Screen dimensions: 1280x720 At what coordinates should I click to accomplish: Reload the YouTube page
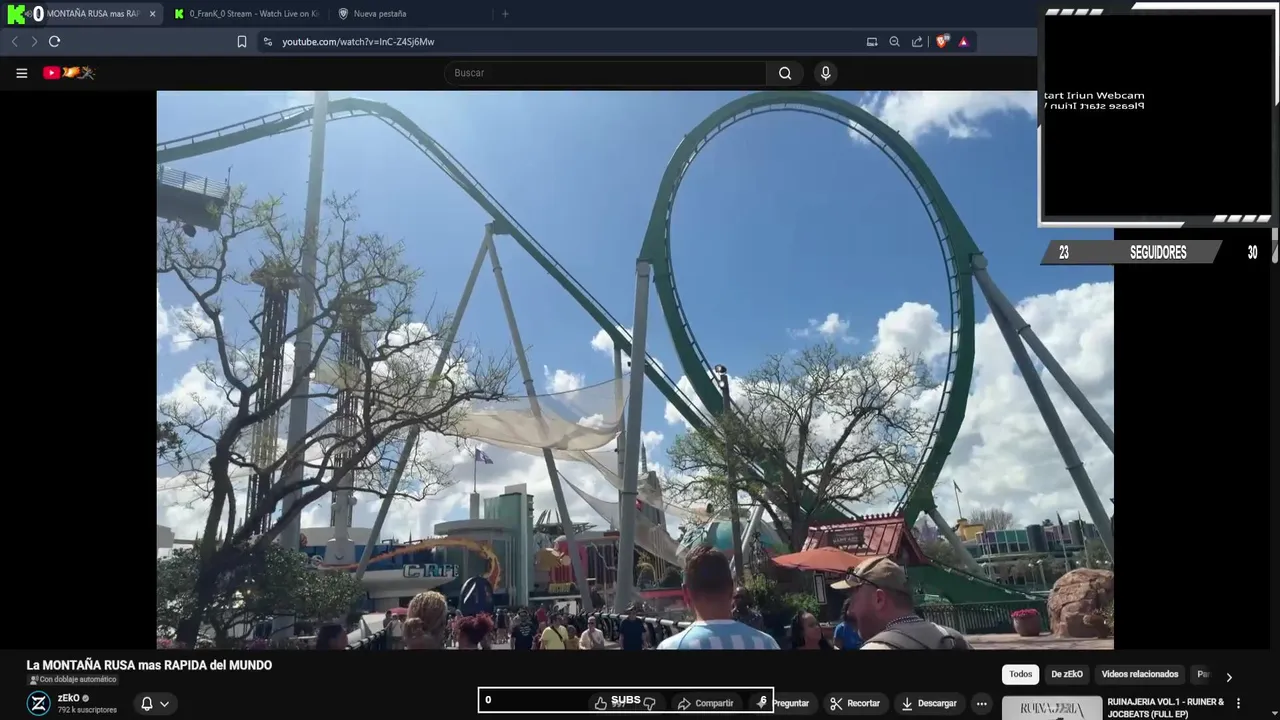(54, 41)
